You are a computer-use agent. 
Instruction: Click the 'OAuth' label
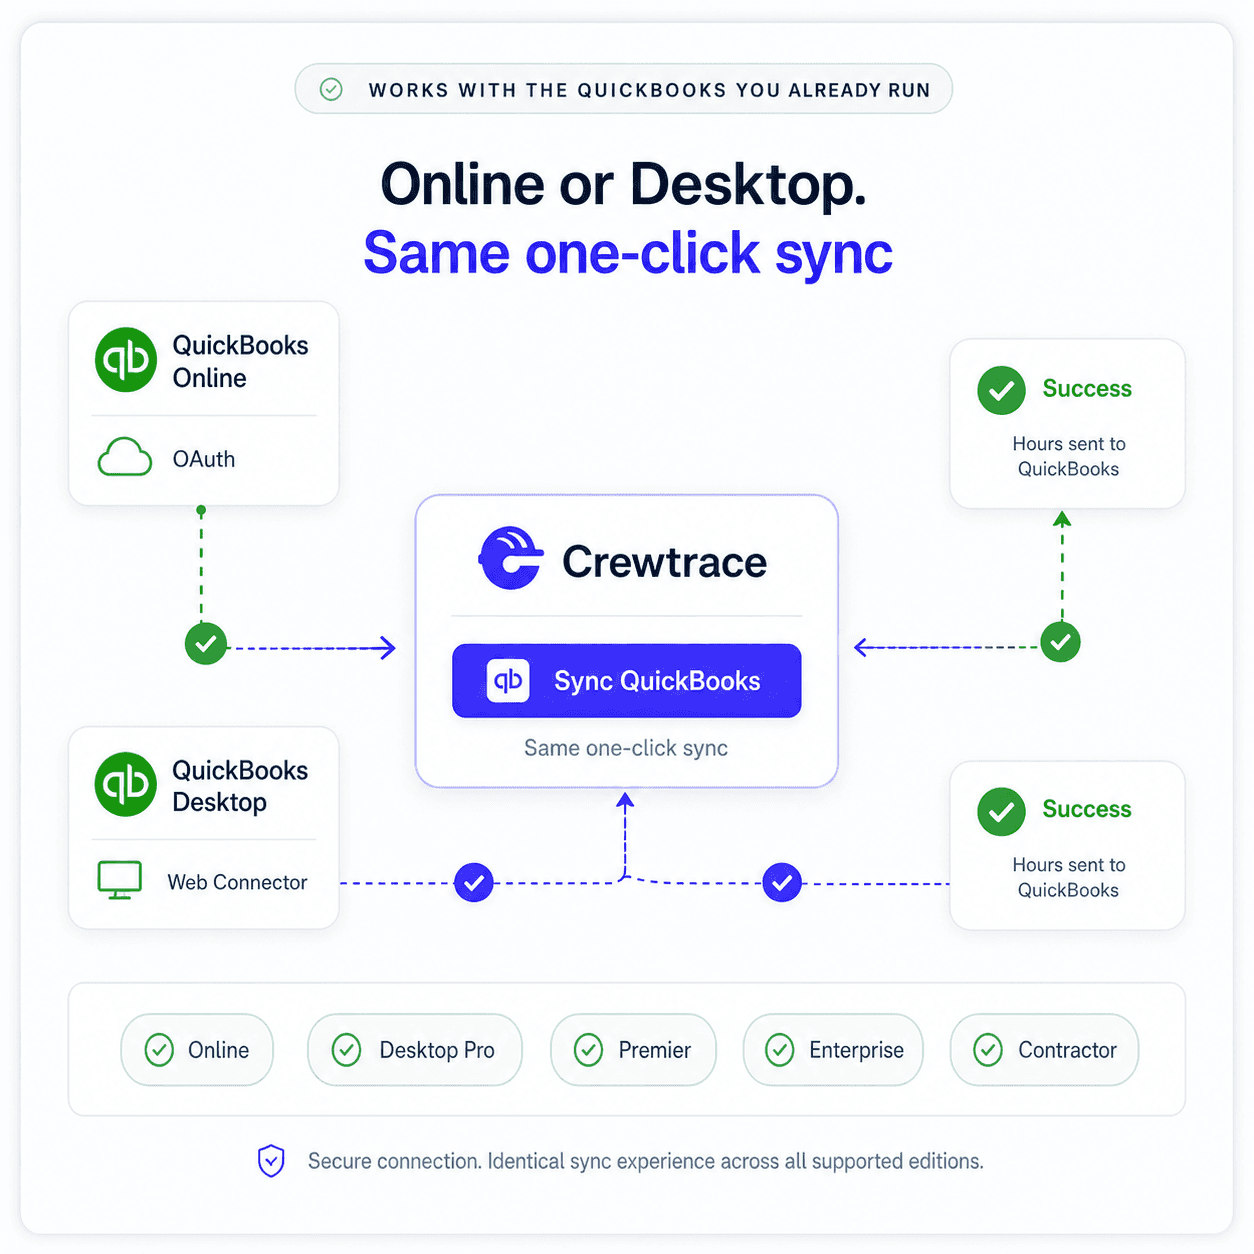click(204, 459)
